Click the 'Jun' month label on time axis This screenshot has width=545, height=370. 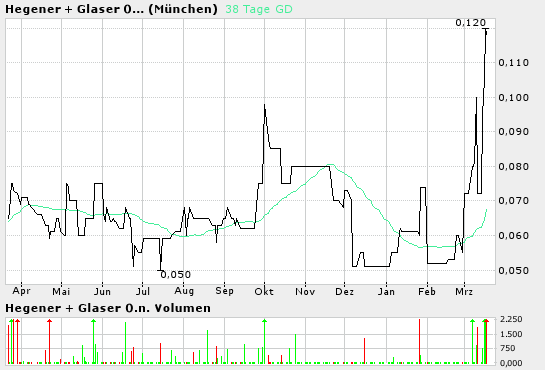click(102, 291)
